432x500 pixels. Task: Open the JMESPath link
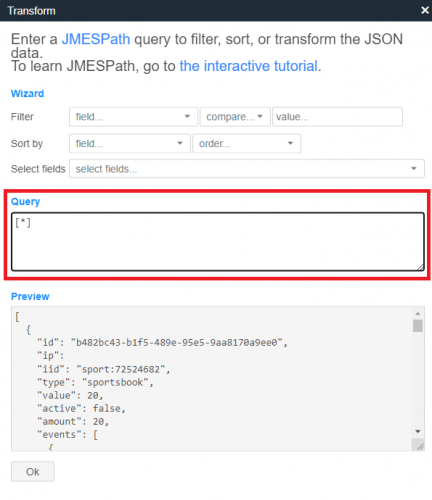pos(96,39)
